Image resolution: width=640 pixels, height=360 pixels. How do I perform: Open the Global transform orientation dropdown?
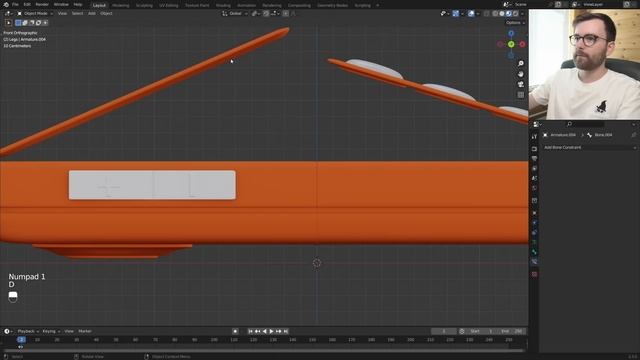pos(235,13)
